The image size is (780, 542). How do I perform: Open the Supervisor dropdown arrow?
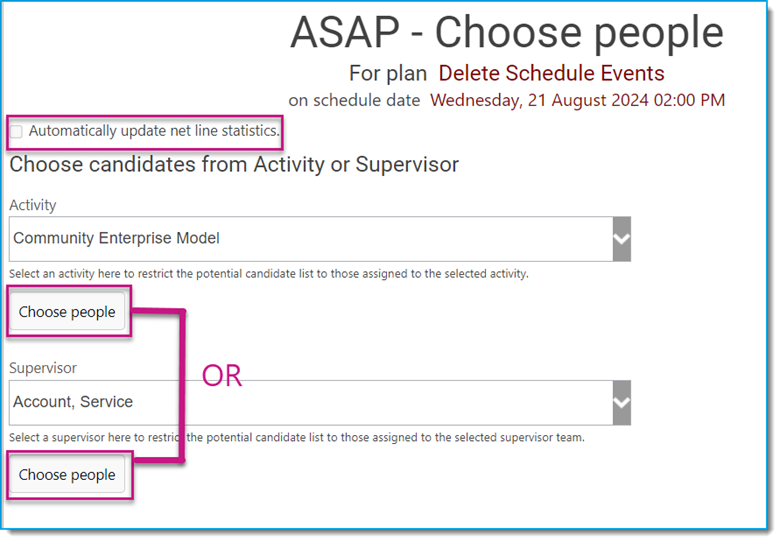coord(622,403)
